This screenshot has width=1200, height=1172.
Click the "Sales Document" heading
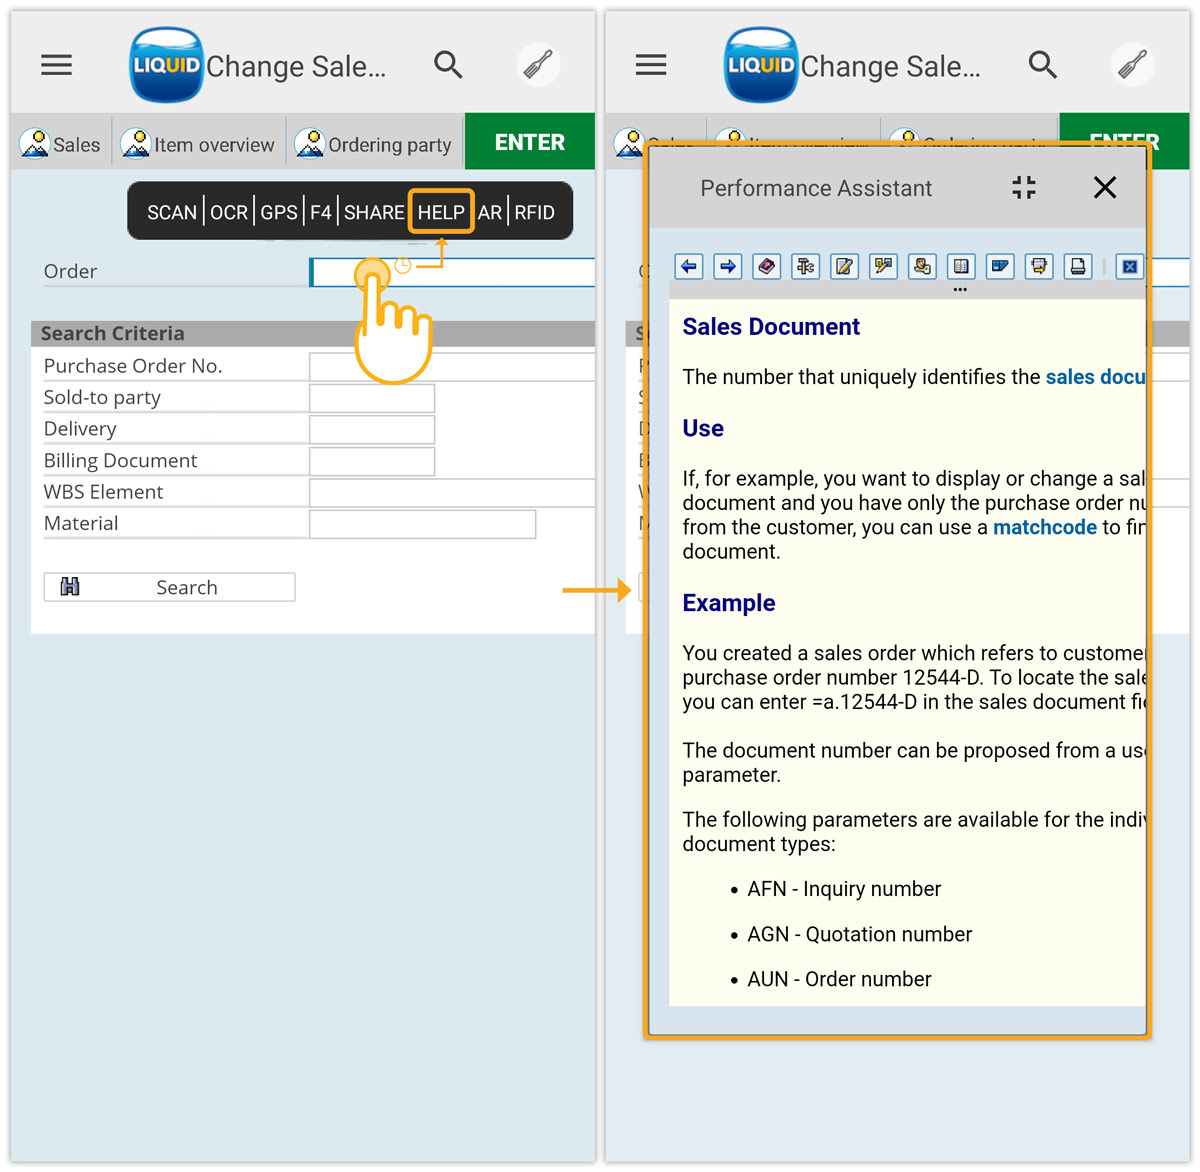pos(771,327)
